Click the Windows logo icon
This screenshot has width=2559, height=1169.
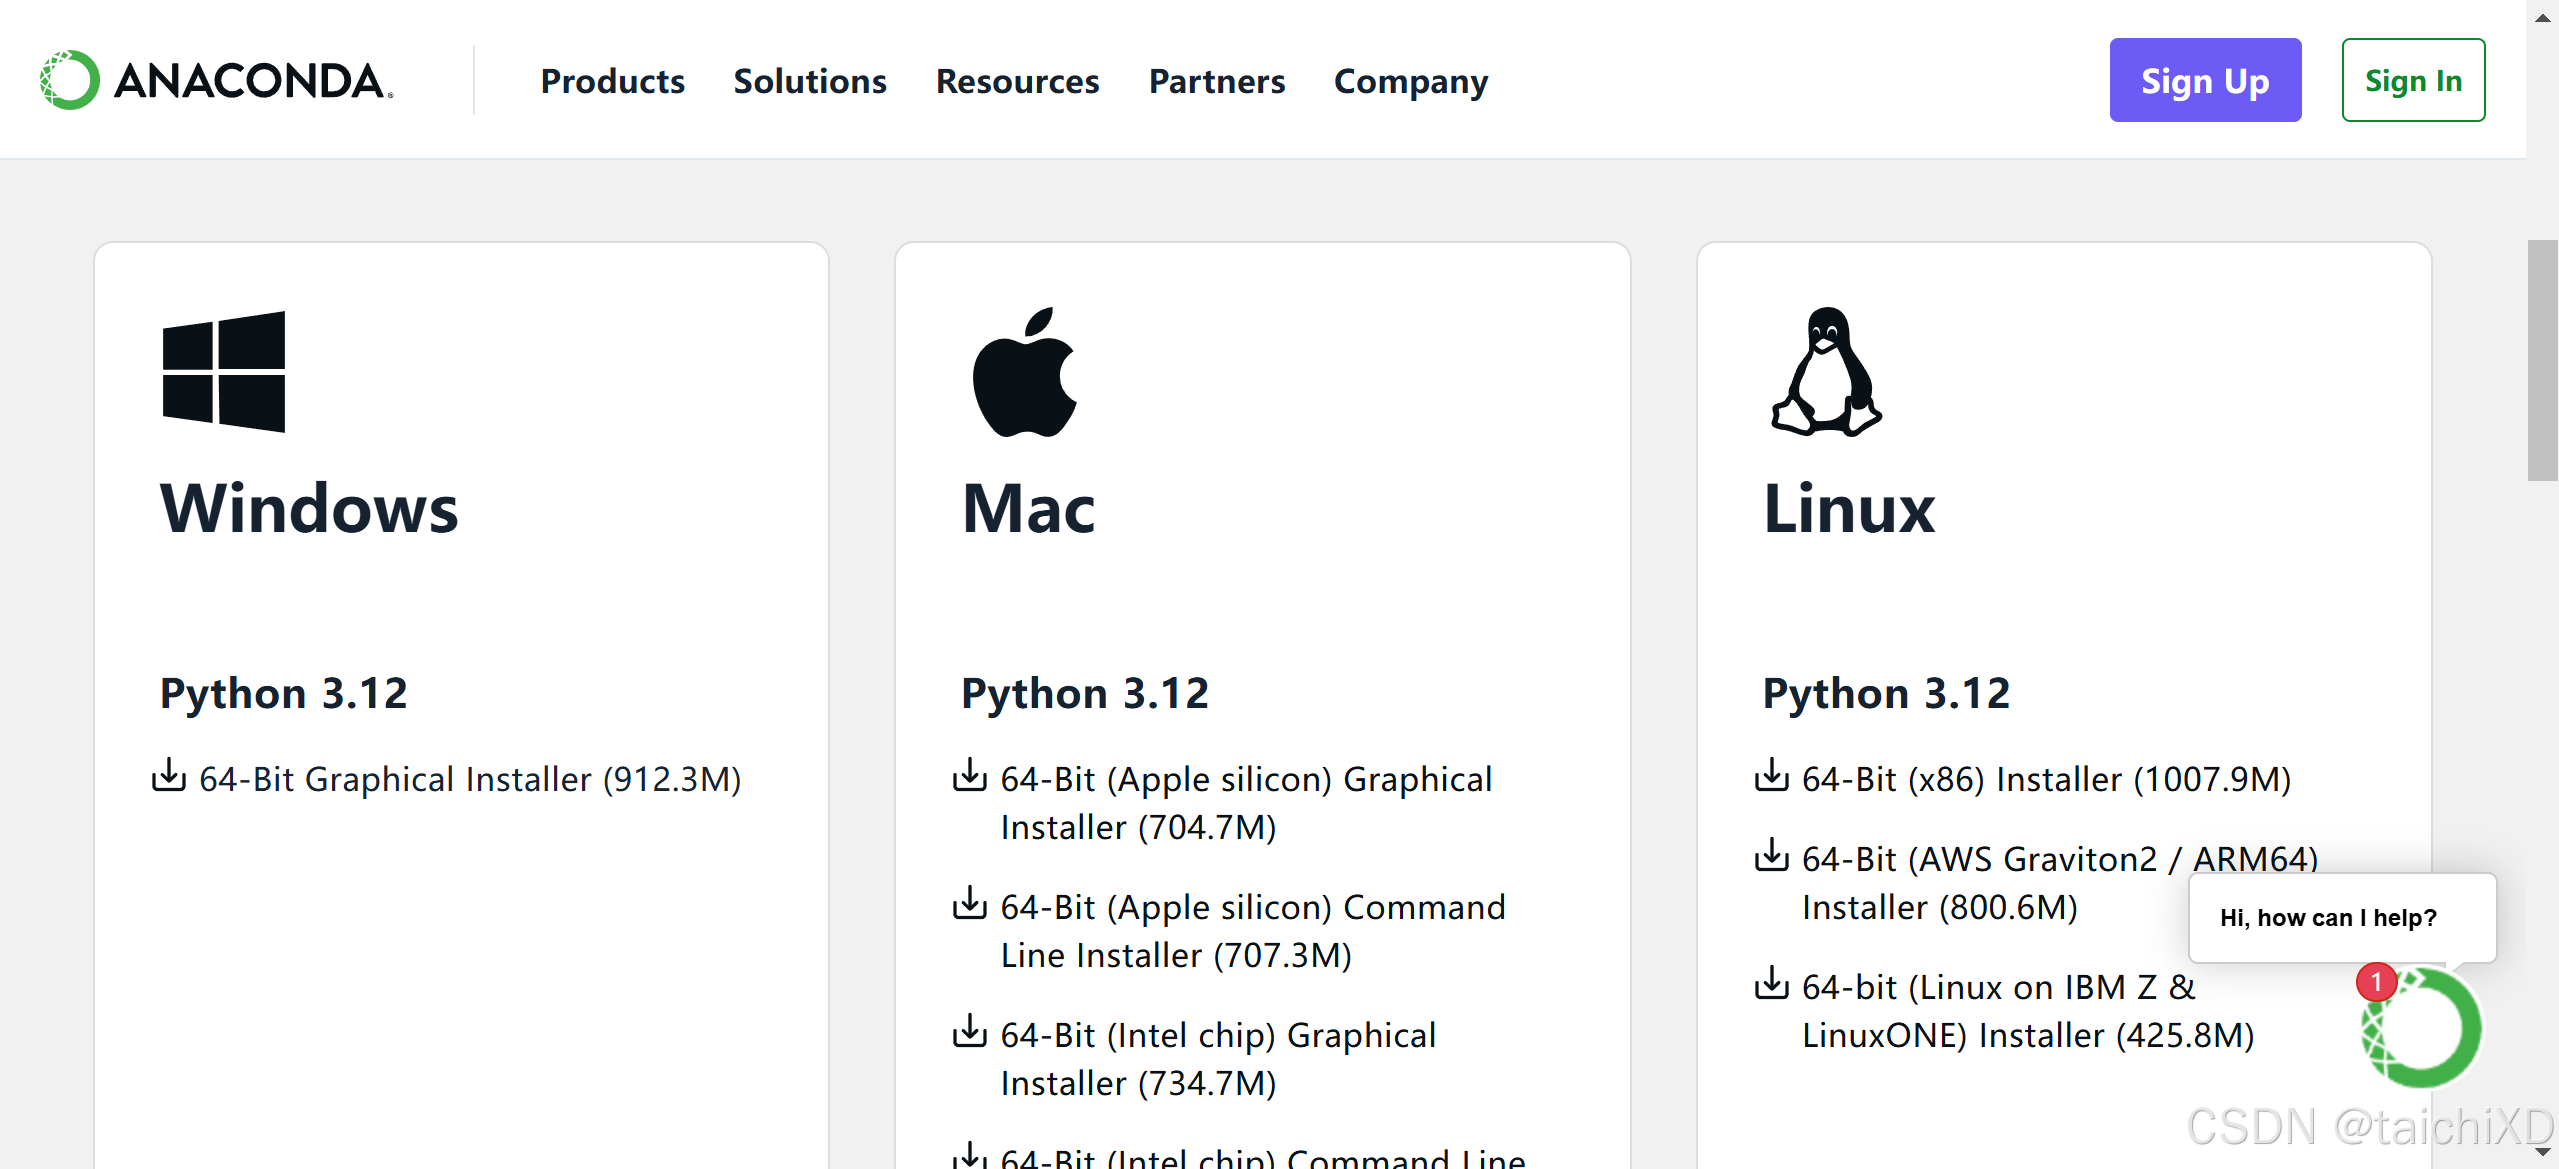[223, 372]
